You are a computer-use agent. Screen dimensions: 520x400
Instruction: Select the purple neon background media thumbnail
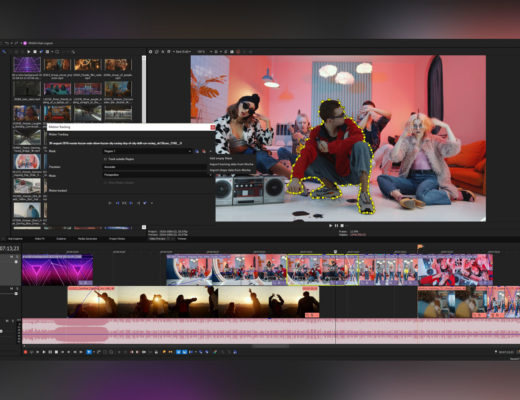[x=27, y=64]
